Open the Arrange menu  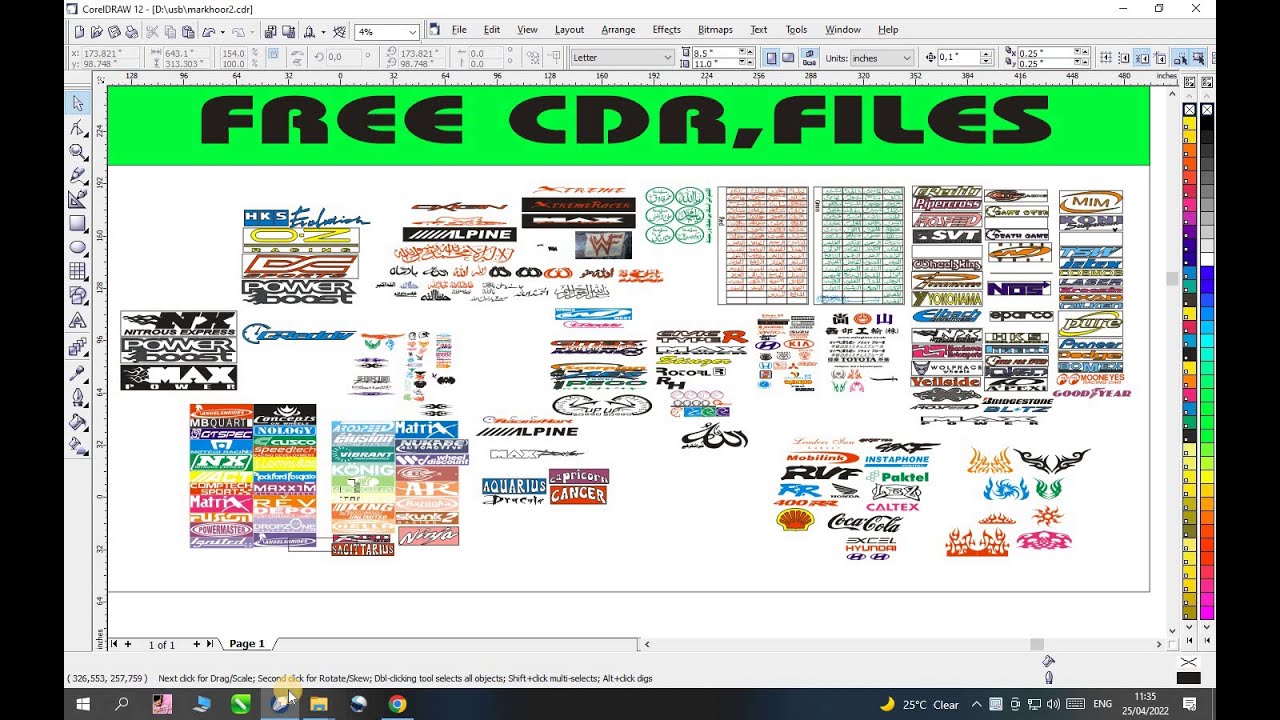click(618, 30)
